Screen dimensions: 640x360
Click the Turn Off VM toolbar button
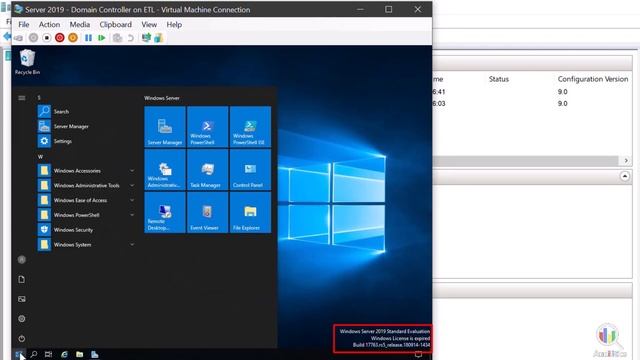[x=47, y=38]
